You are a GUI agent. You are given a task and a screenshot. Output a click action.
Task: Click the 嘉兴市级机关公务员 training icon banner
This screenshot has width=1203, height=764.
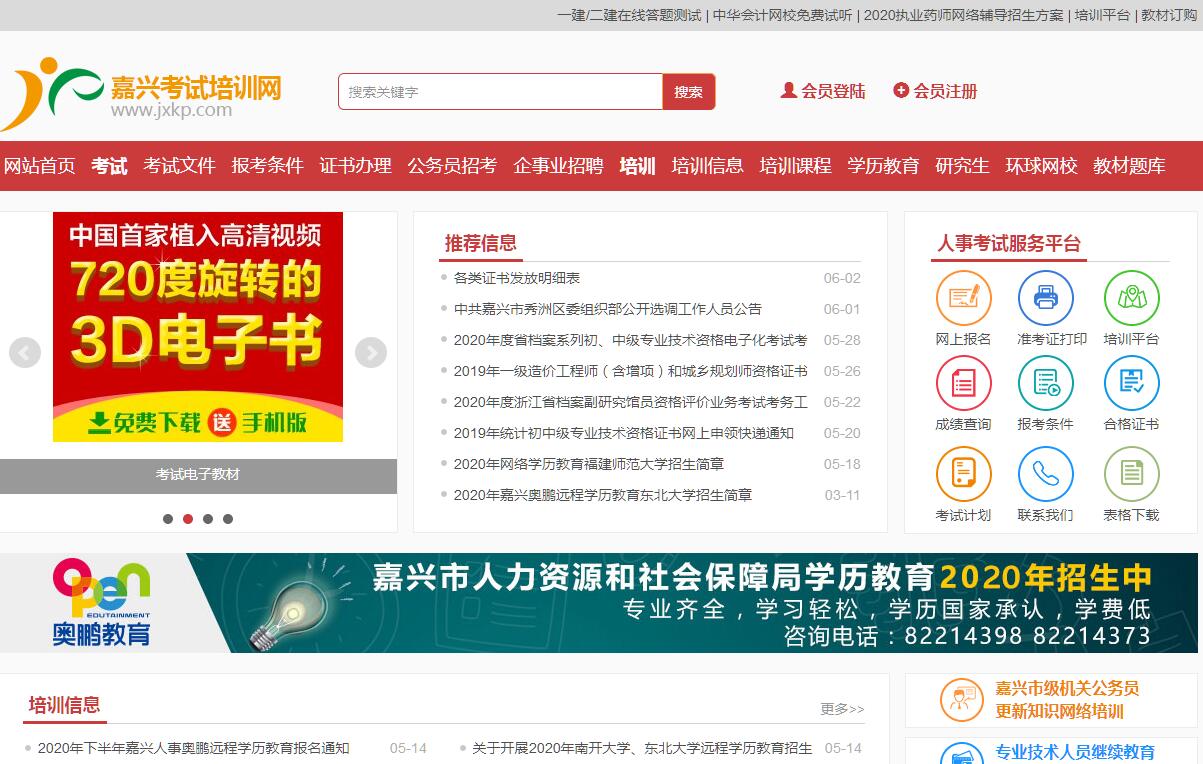(1052, 700)
